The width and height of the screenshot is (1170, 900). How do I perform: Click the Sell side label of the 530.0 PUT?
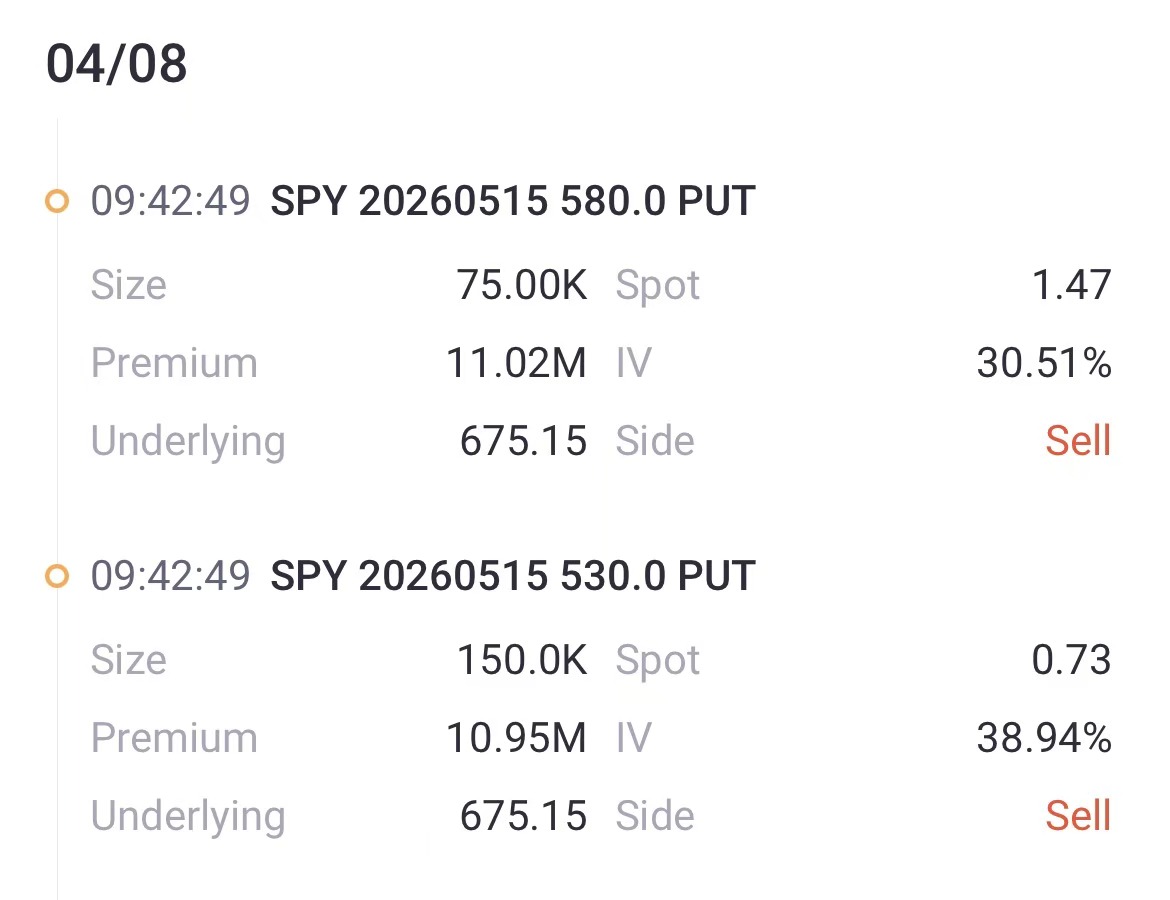(x=1078, y=816)
